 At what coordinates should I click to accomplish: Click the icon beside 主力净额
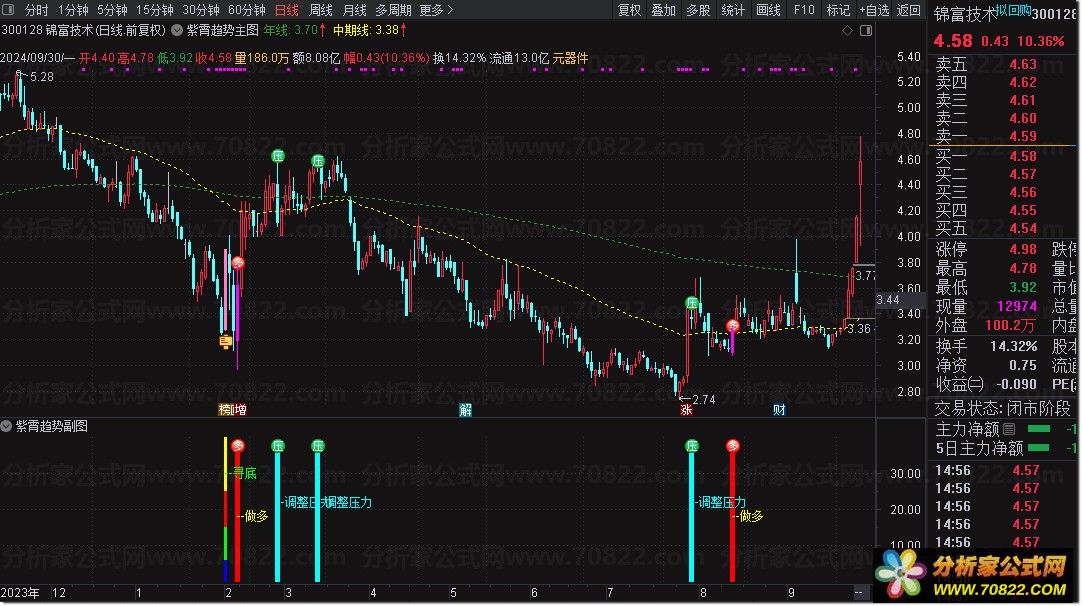pos(1009,429)
